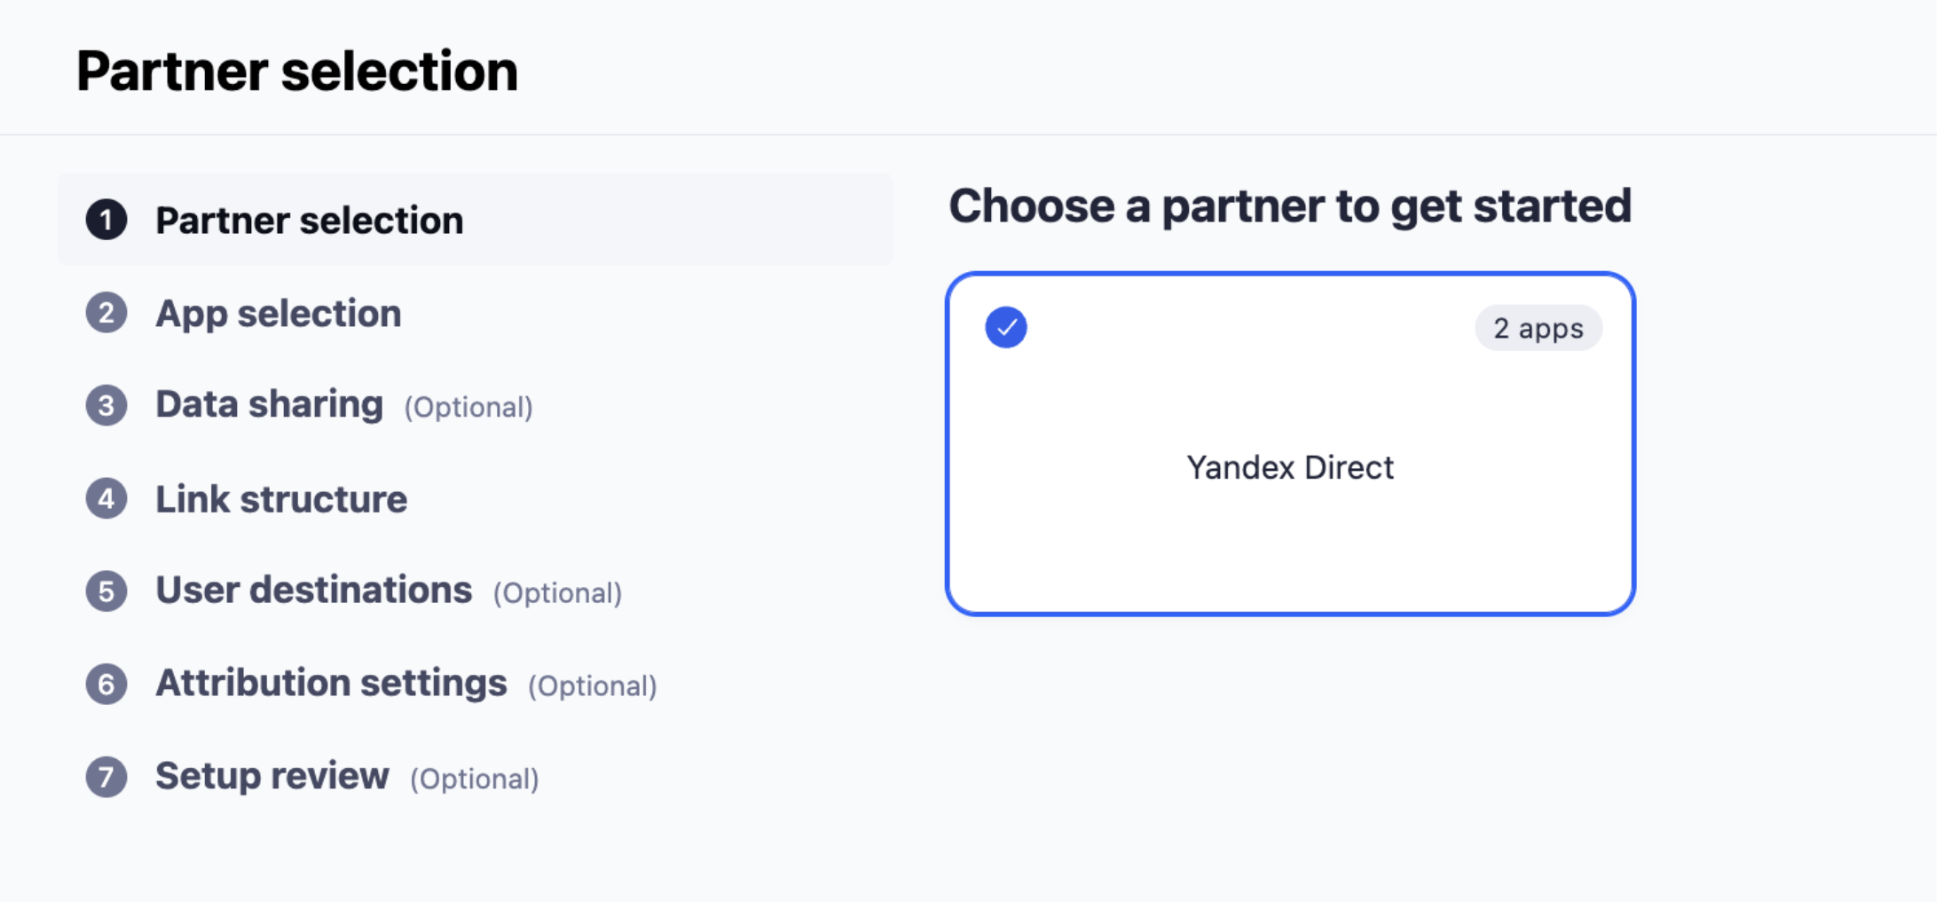
Task: Click the step 3 number circle icon
Action: point(106,406)
